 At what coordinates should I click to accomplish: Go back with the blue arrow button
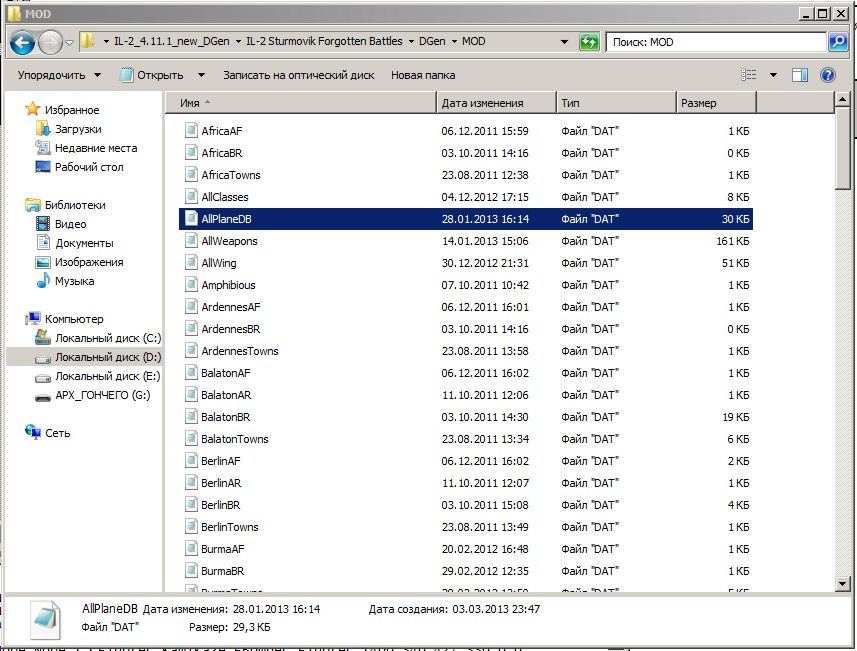click(x=22, y=42)
